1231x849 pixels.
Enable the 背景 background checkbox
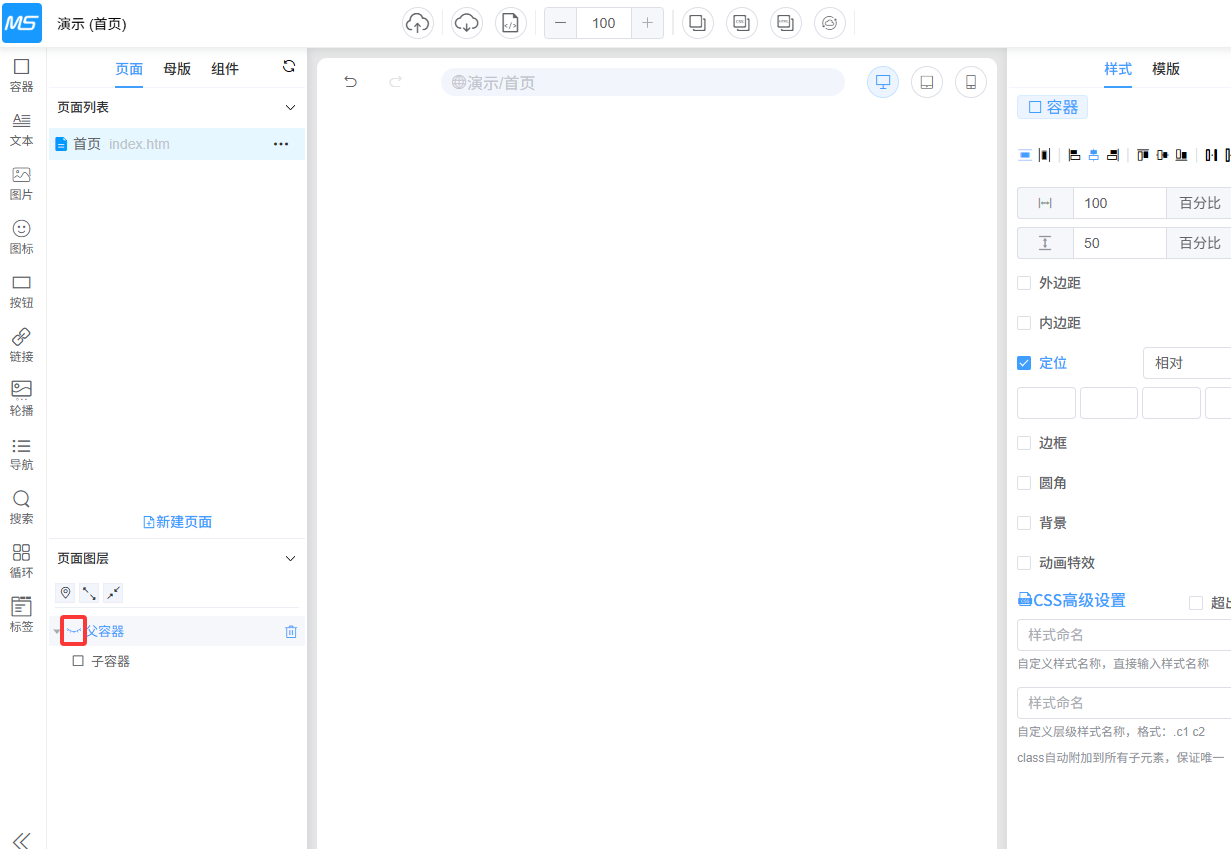pos(1024,523)
